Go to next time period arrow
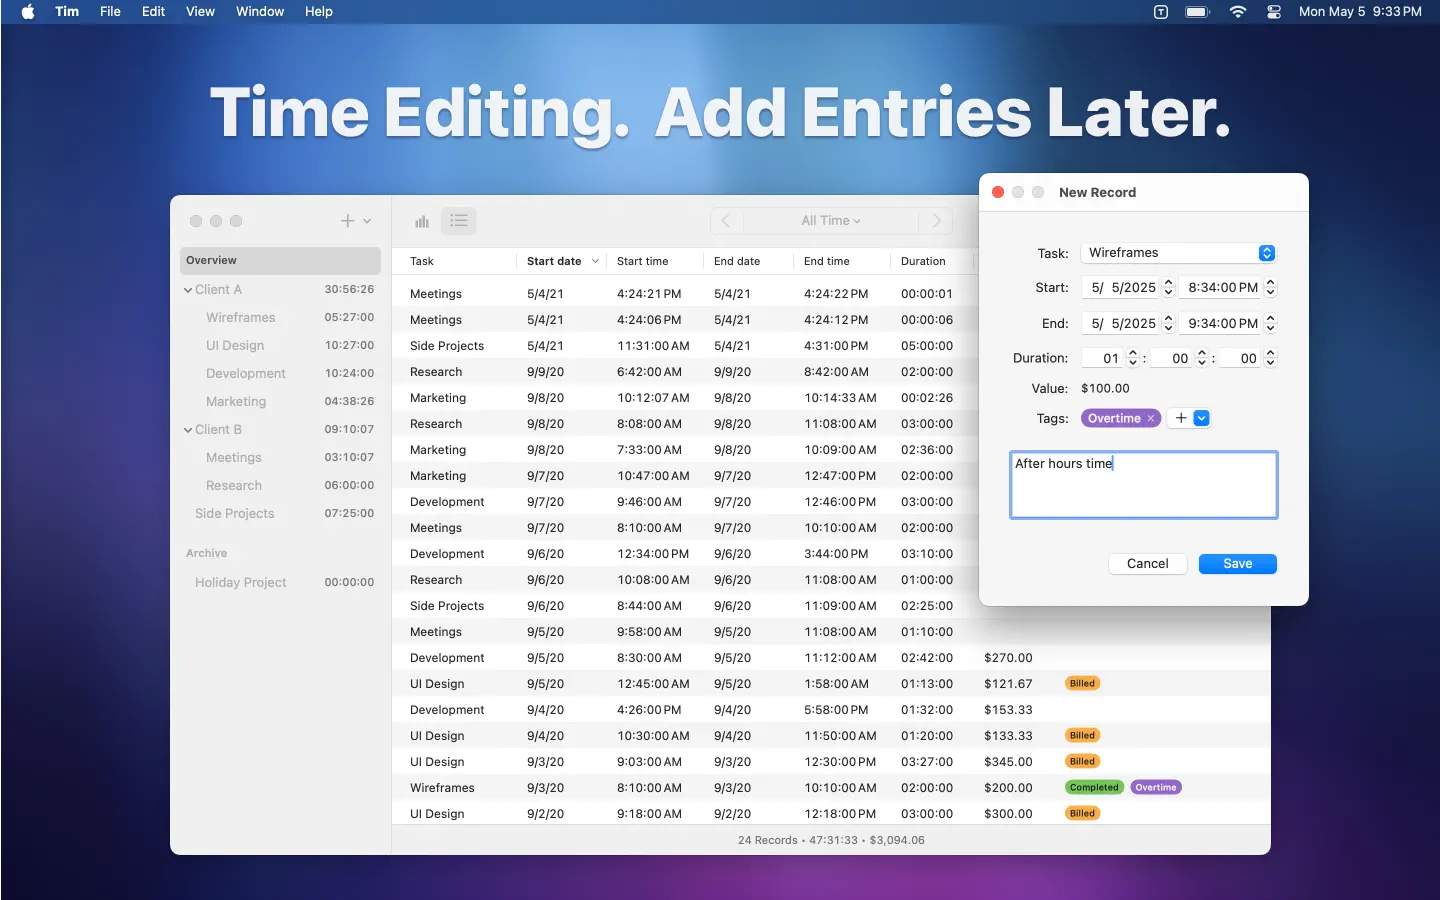This screenshot has width=1440, height=900. [x=936, y=221]
